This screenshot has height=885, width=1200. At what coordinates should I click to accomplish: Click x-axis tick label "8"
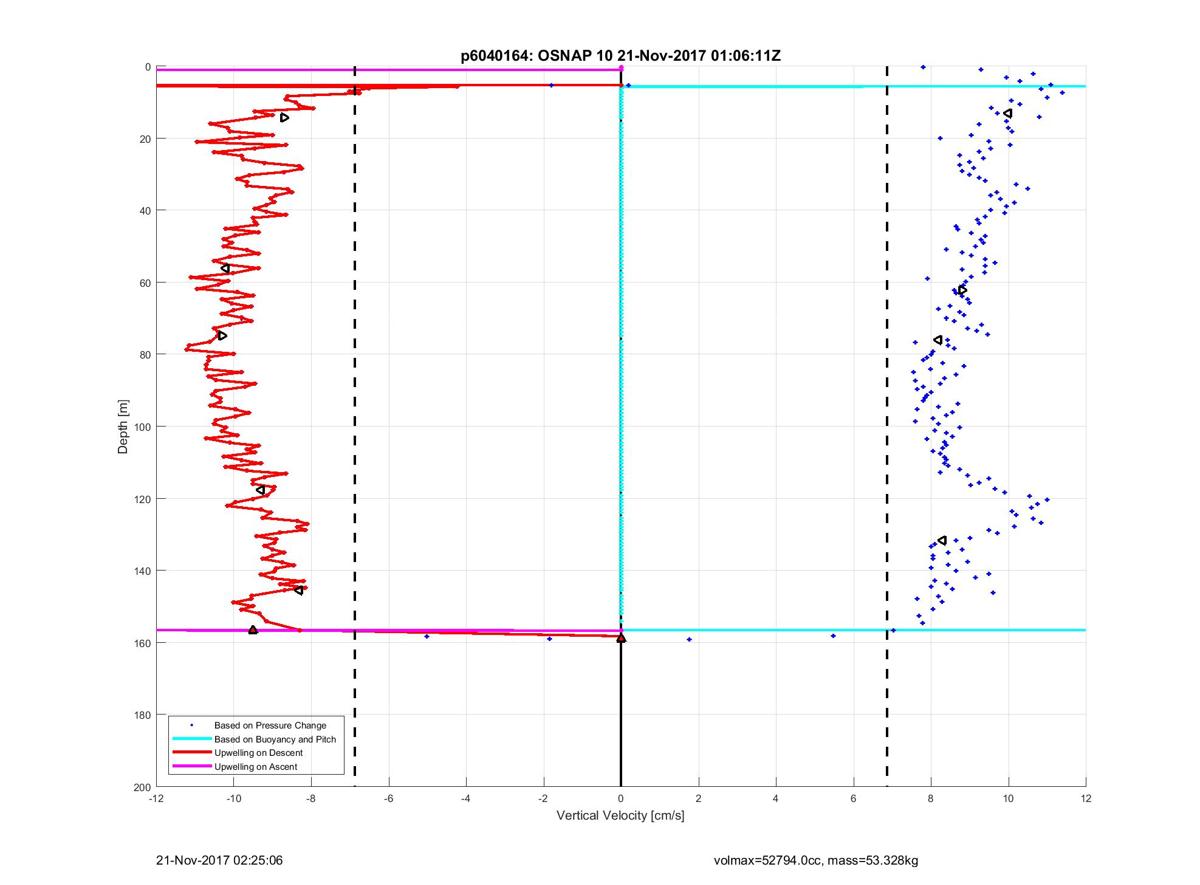[x=931, y=799]
